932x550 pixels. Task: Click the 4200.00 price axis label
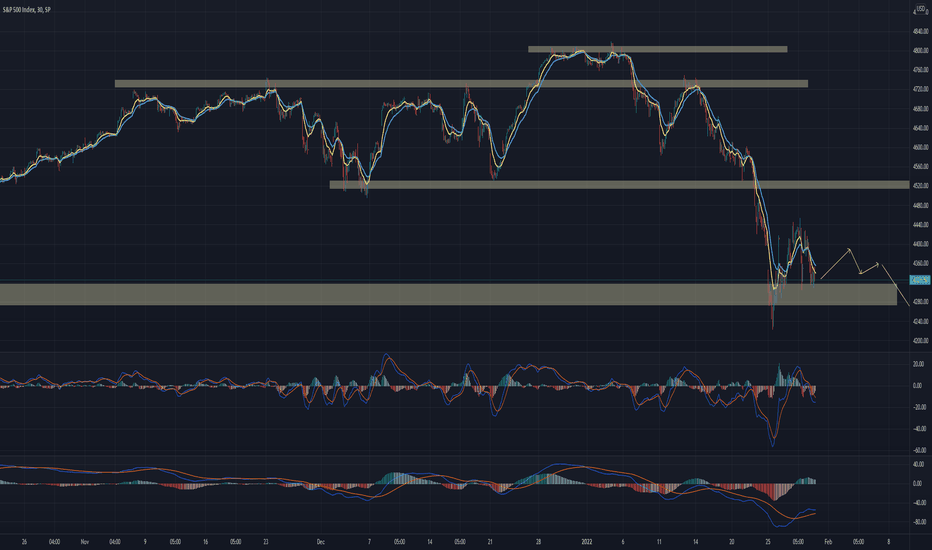pos(921,341)
